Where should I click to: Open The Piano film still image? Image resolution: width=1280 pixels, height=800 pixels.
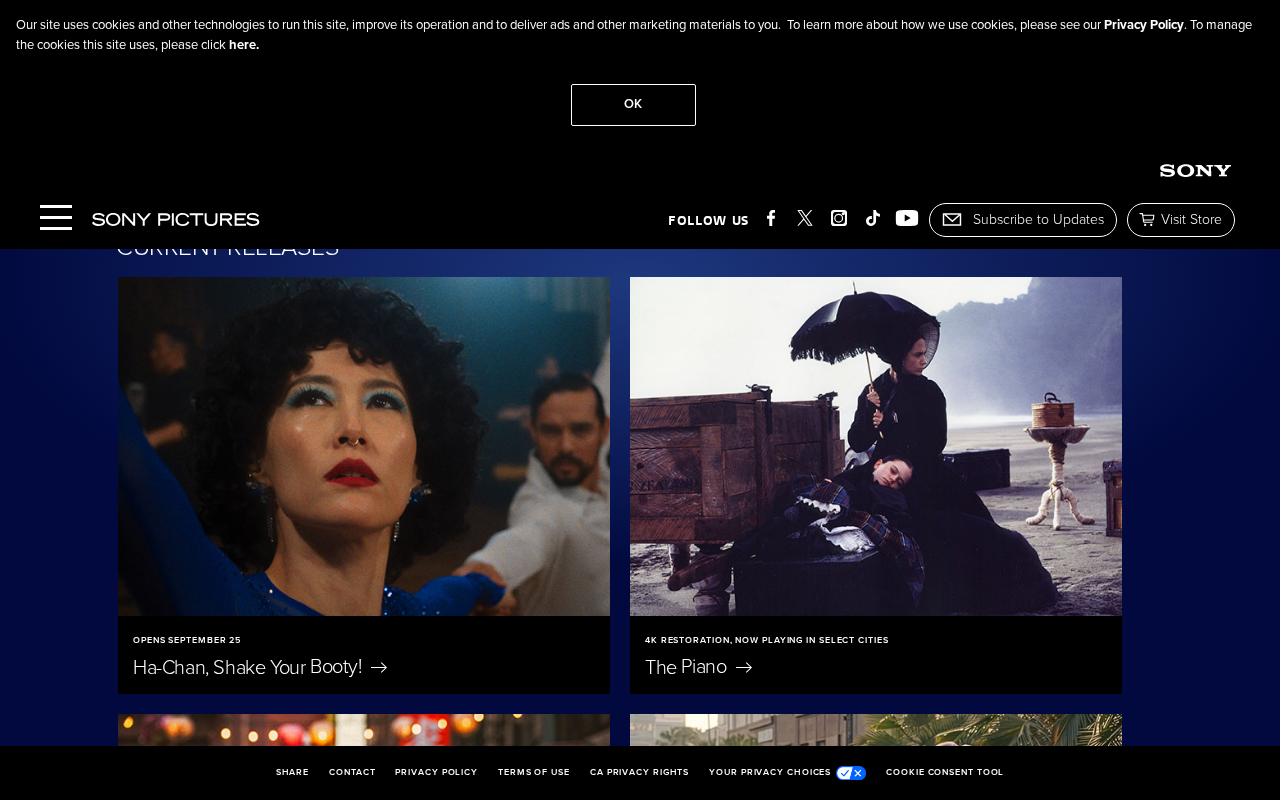[876, 446]
